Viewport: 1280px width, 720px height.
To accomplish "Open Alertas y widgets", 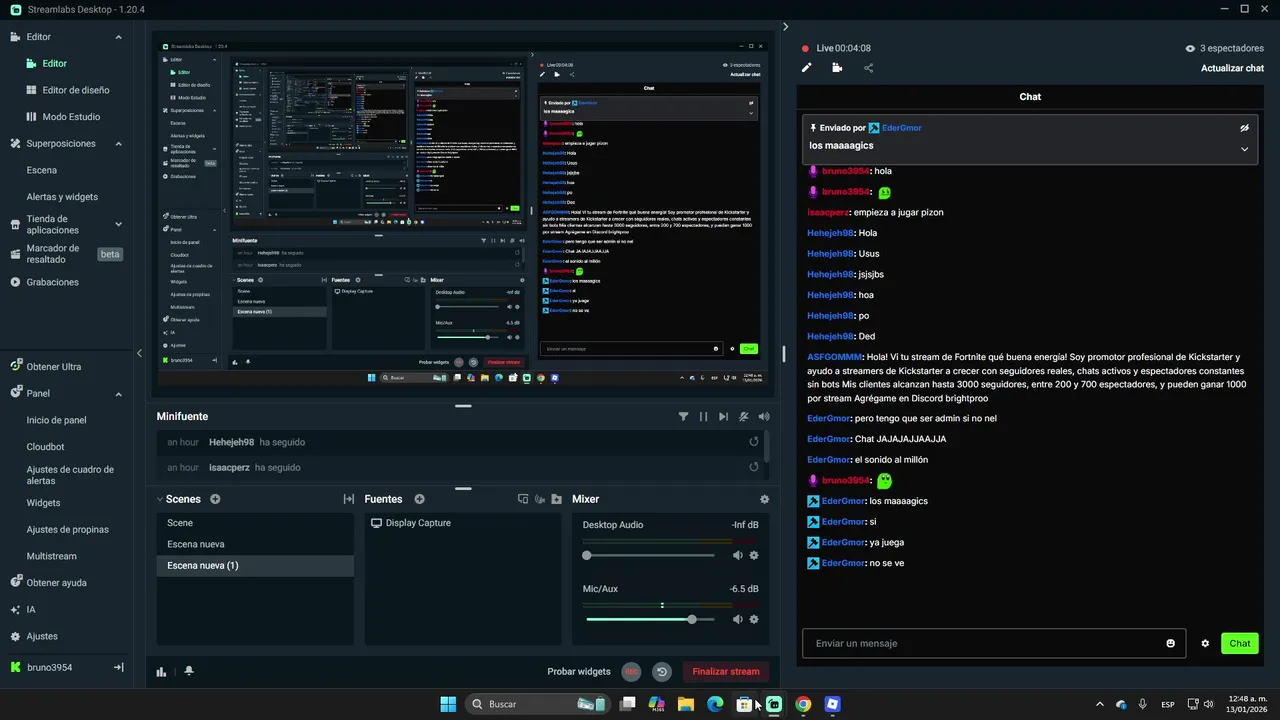I will pyautogui.click(x=62, y=197).
